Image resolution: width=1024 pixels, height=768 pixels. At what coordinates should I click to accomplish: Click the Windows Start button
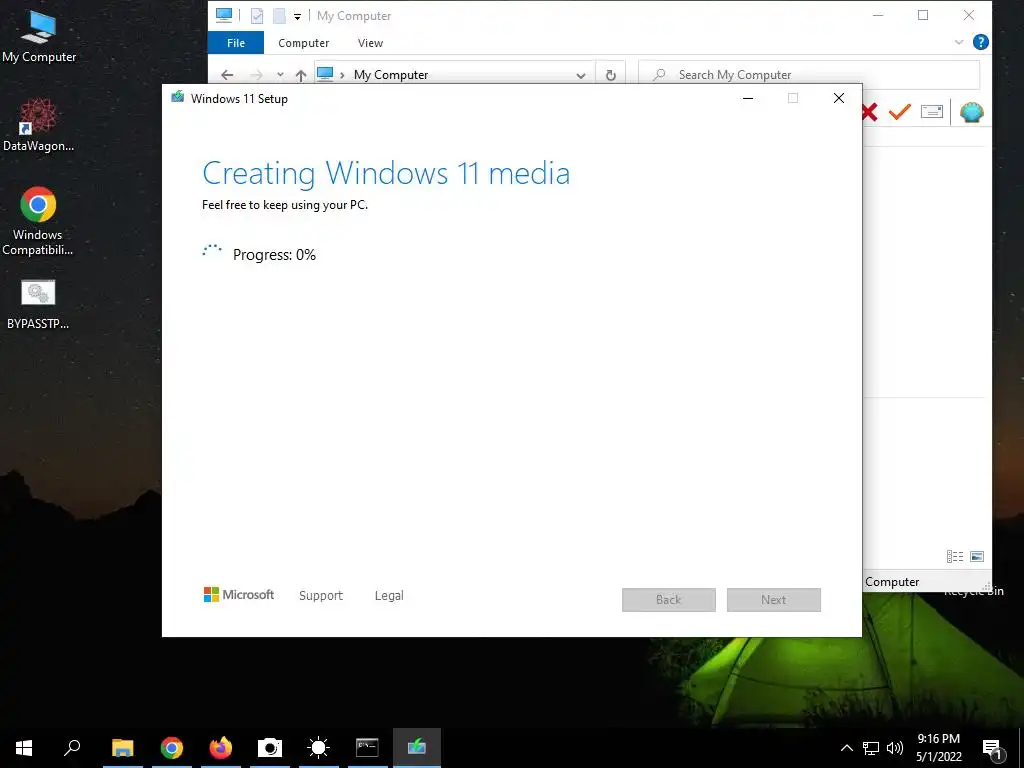tap(24, 748)
